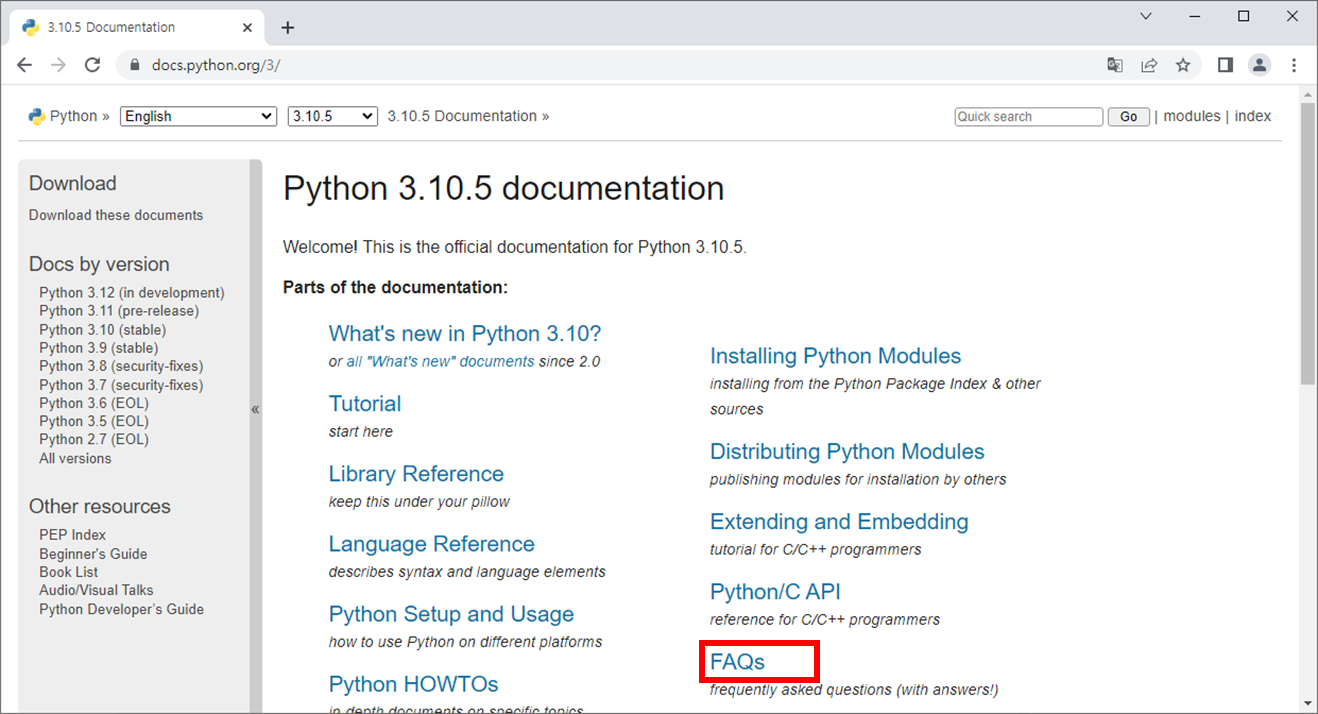The image size is (1318, 714).
Task: Click the Go search button
Action: (x=1128, y=117)
